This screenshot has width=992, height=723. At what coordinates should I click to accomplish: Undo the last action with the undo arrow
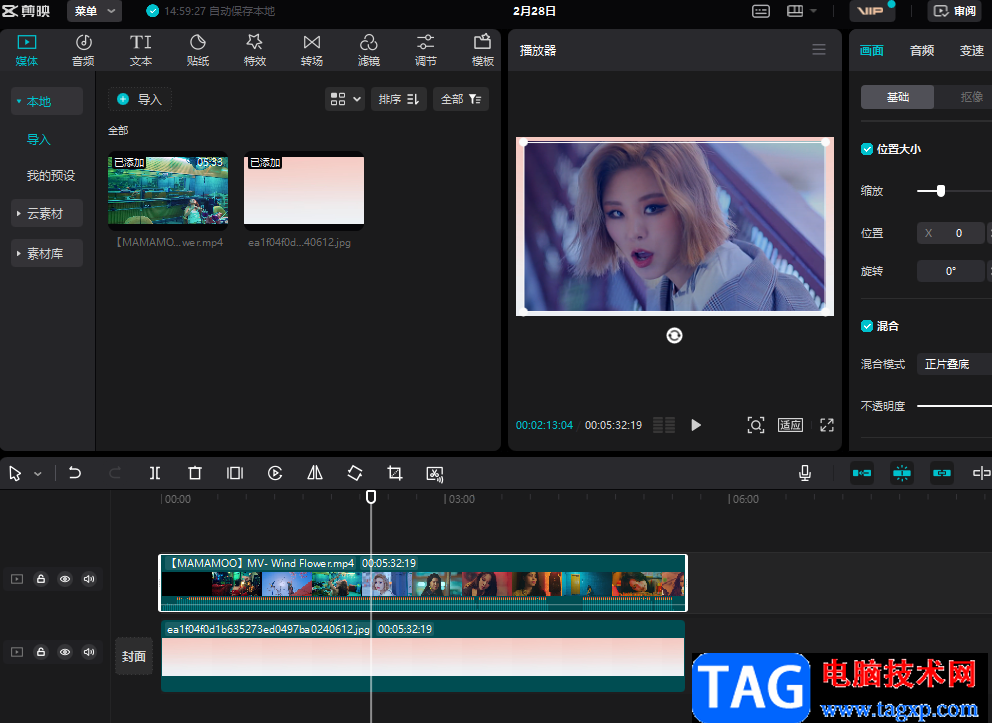coord(75,473)
